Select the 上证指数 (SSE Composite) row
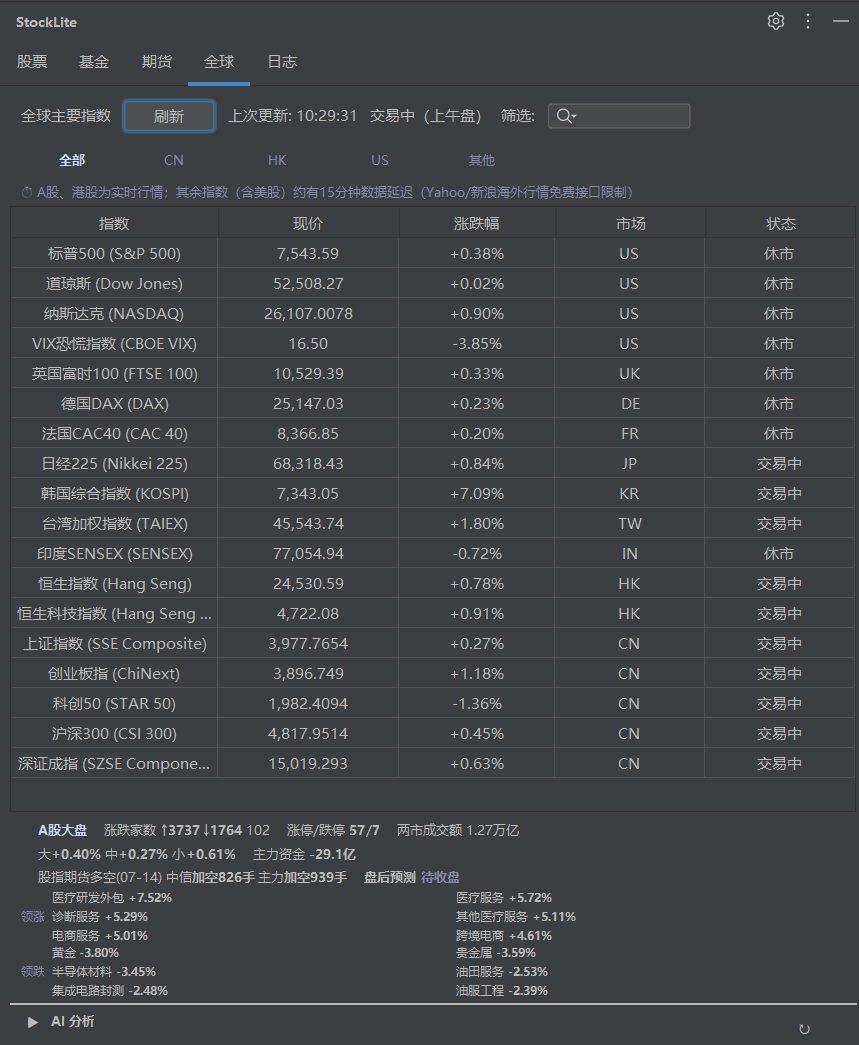The height and width of the screenshot is (1045, 859). point(432,643)
